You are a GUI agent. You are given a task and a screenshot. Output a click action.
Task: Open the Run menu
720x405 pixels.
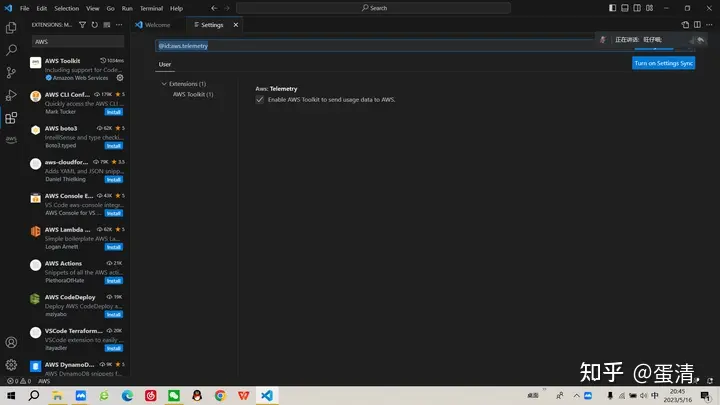(x=127, y=8)
